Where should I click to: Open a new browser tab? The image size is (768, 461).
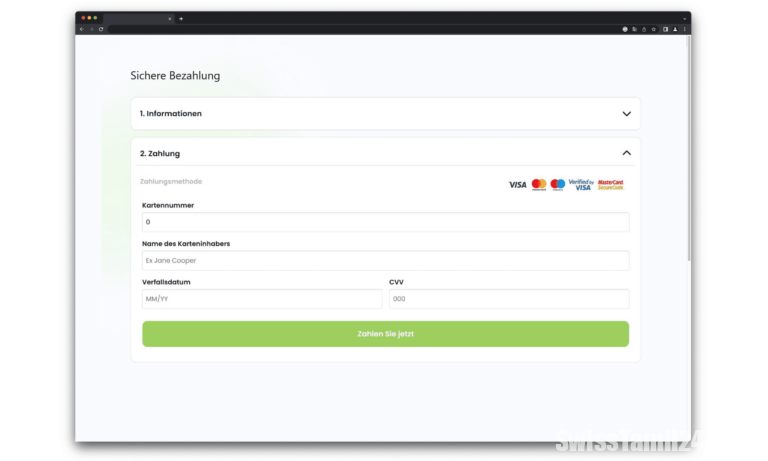tap(181, 18)
